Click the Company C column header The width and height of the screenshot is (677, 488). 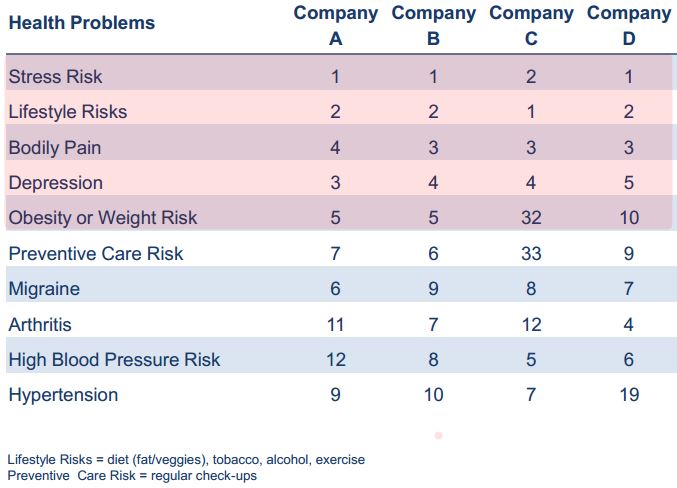[531, 25]
